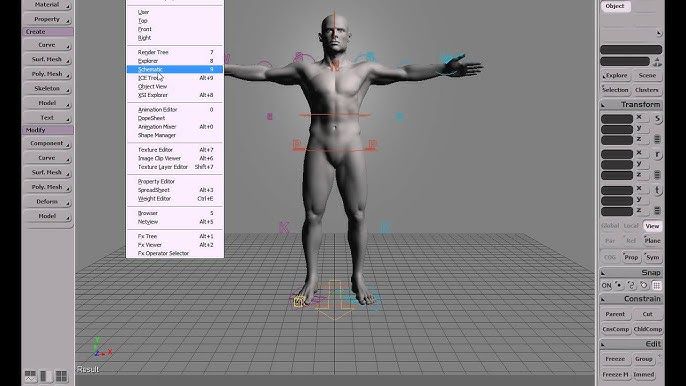Click the Freeze M button
Viewport: 686px width, 386px height.
click(x=616, y=375)
